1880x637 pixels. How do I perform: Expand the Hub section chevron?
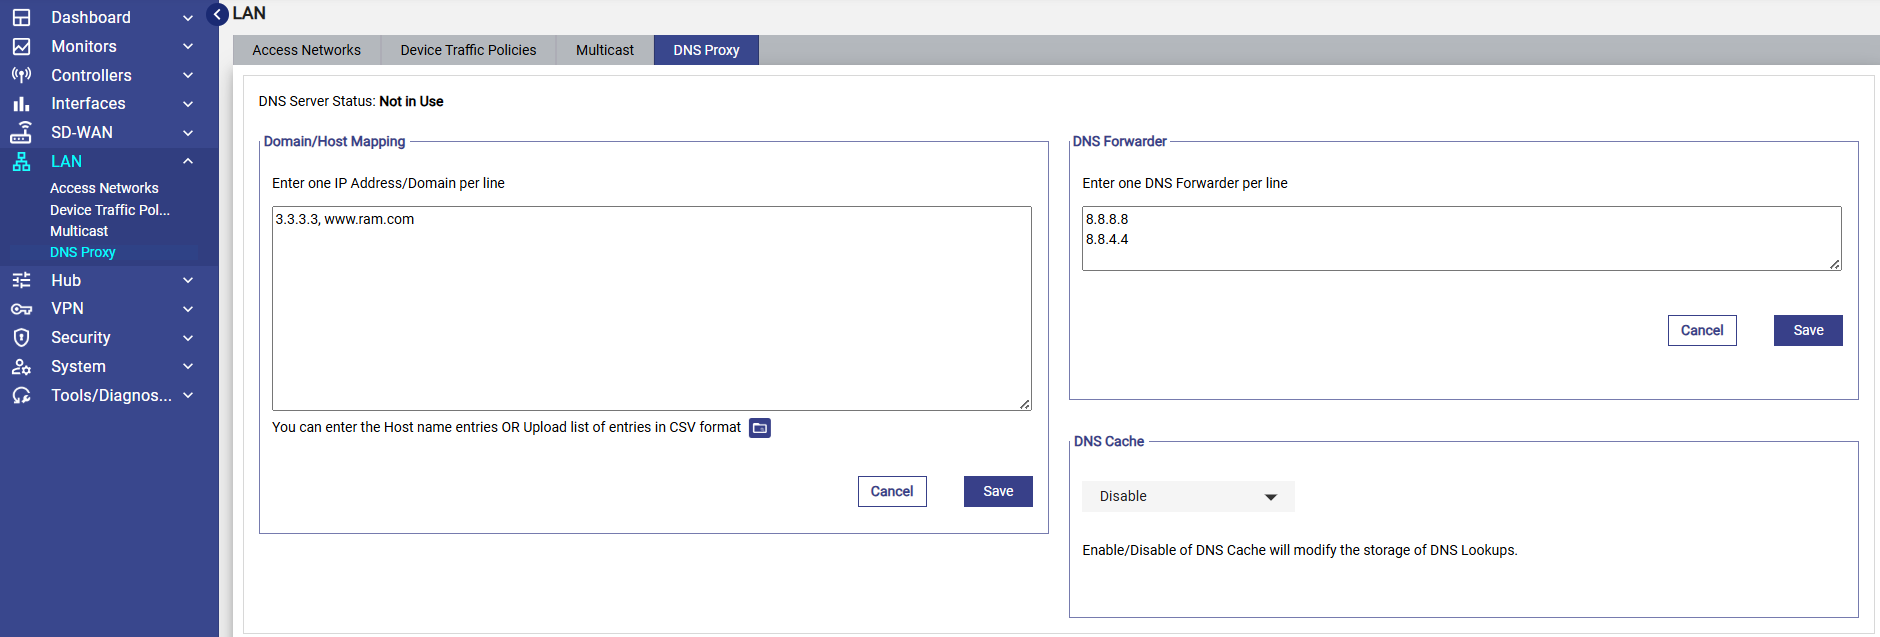[188, 281]
